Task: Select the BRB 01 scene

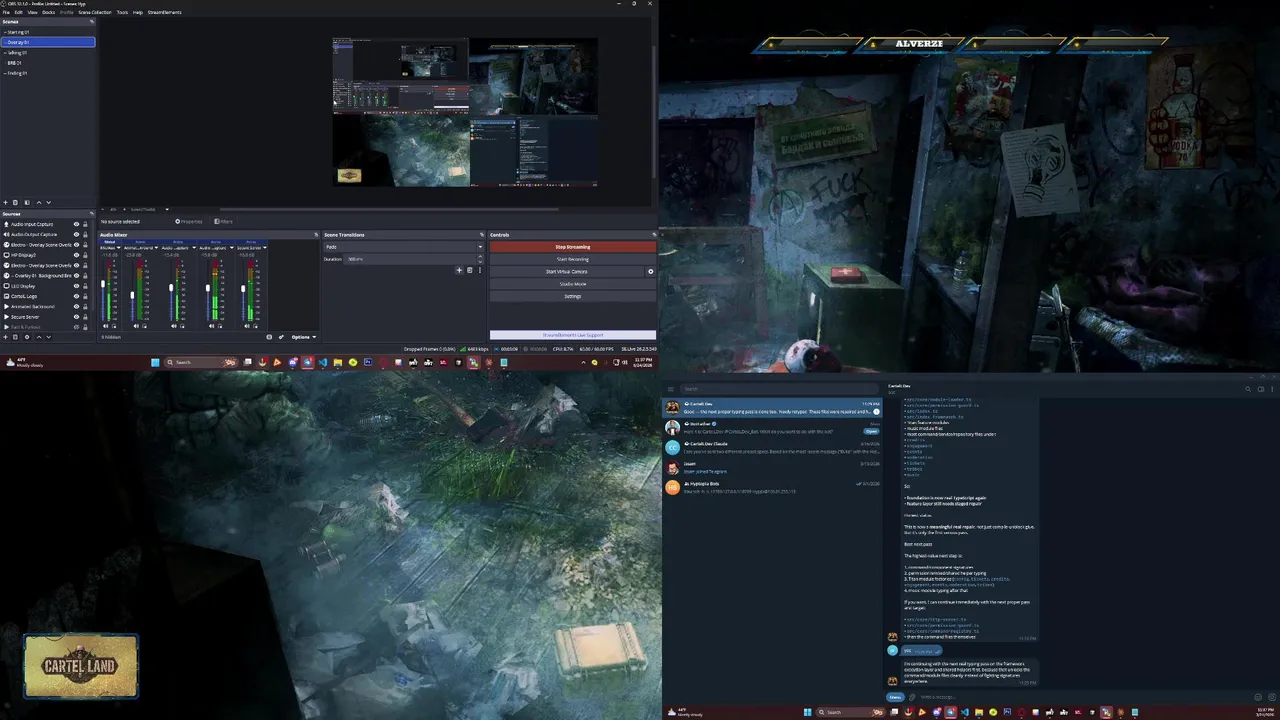Action: point(48,63)
